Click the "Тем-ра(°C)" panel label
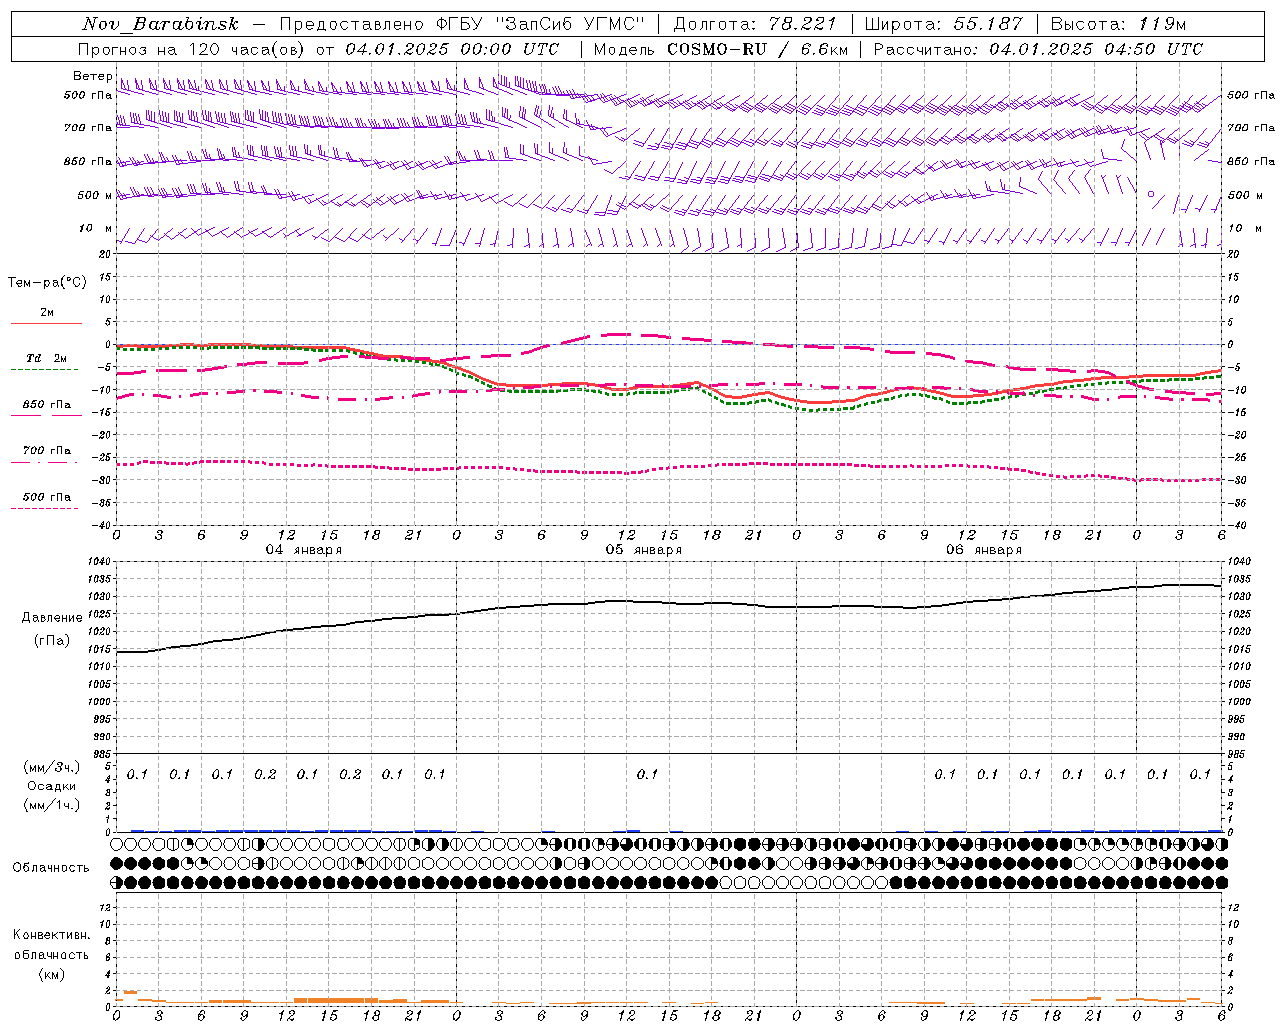Image resolution: width=1280 pixels, height=1024 pixels. (47, 282)
